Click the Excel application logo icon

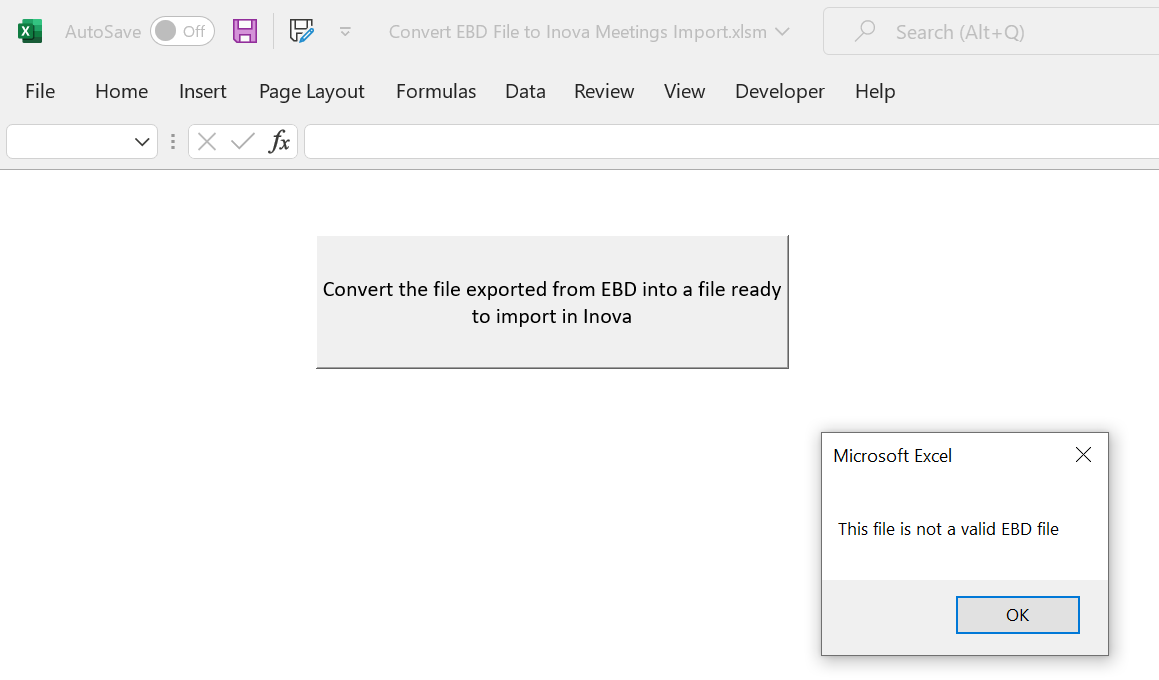click(30, 32)
